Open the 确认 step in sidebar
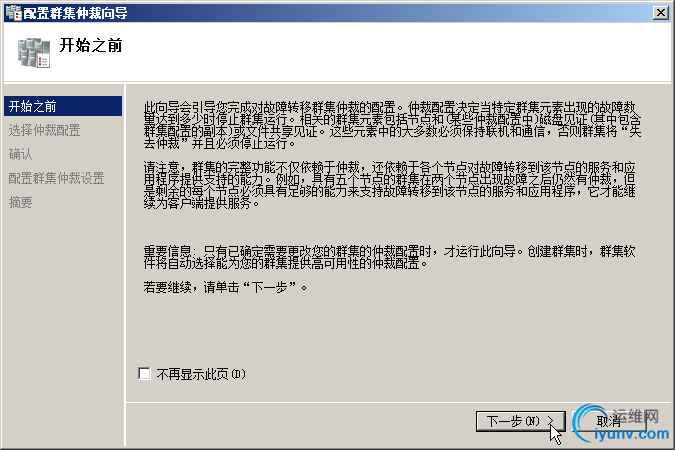The image size is (675, 450). (20, 154)
